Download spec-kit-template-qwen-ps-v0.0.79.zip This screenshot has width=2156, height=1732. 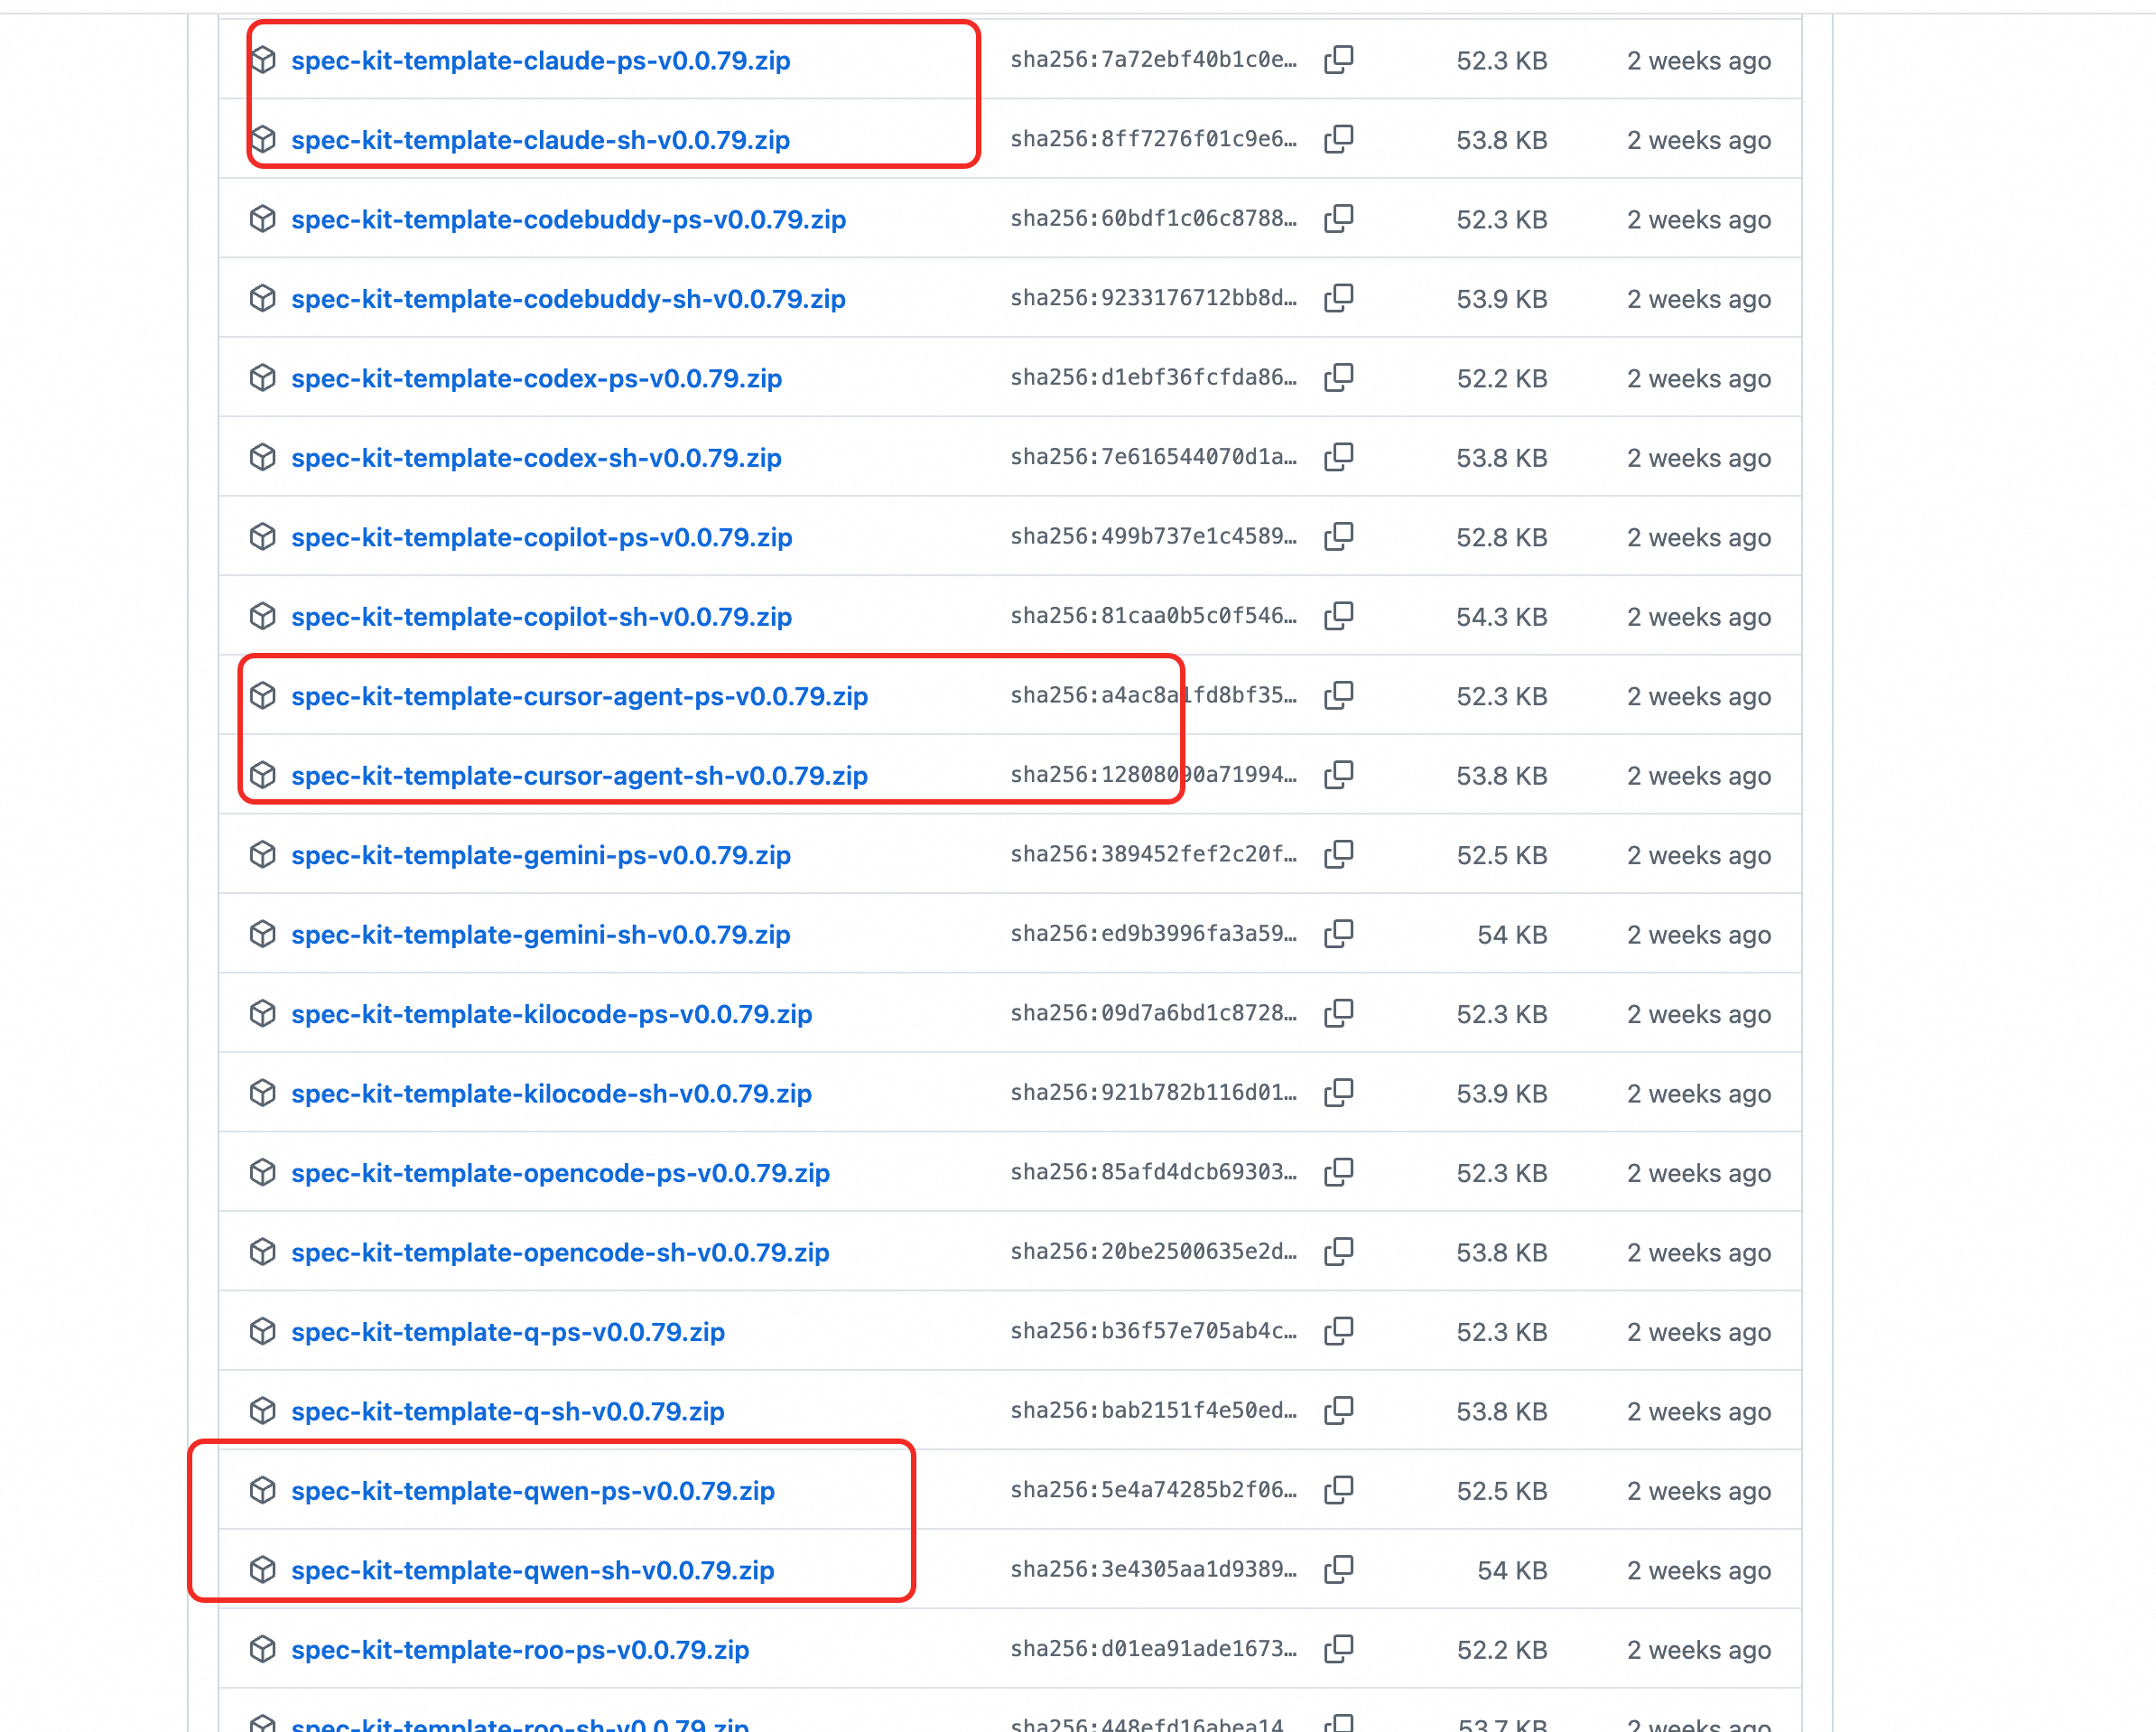point(532,1491)
